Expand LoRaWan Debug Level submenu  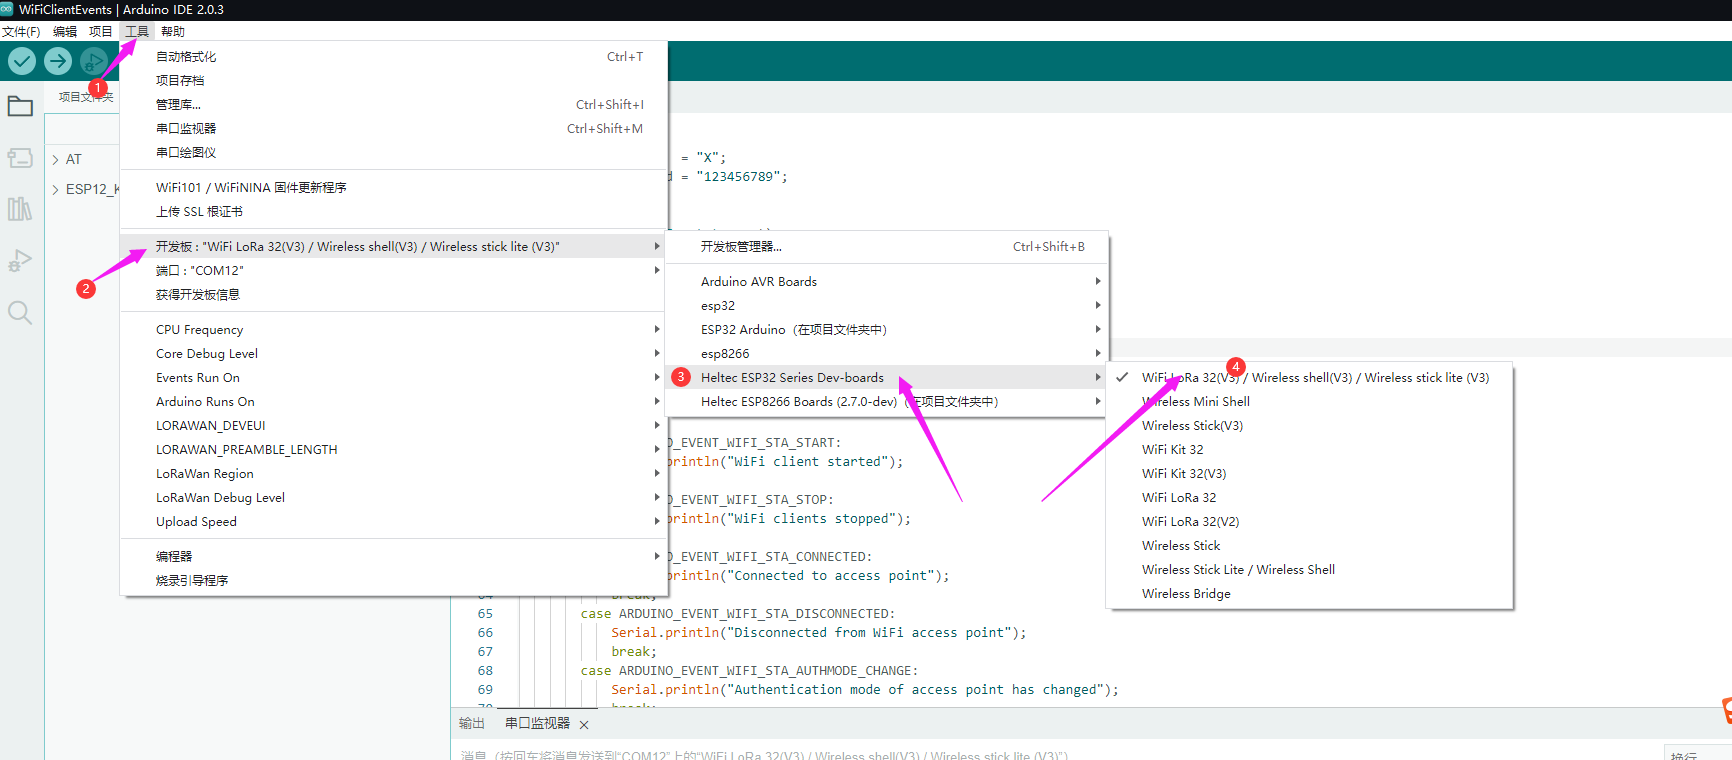(394, 498)
